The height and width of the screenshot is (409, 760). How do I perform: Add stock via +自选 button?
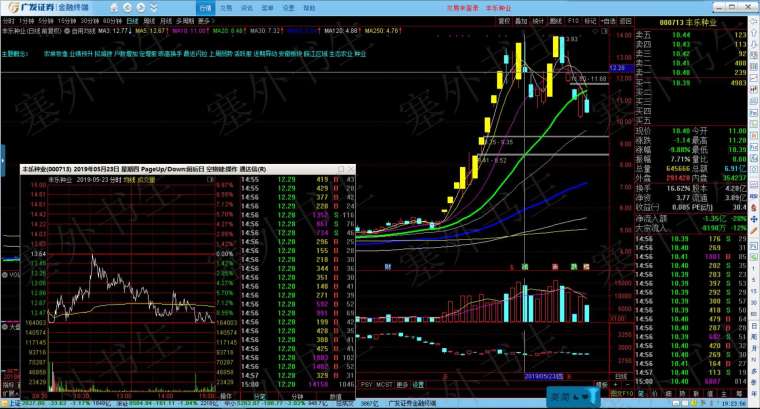(608, 21)
